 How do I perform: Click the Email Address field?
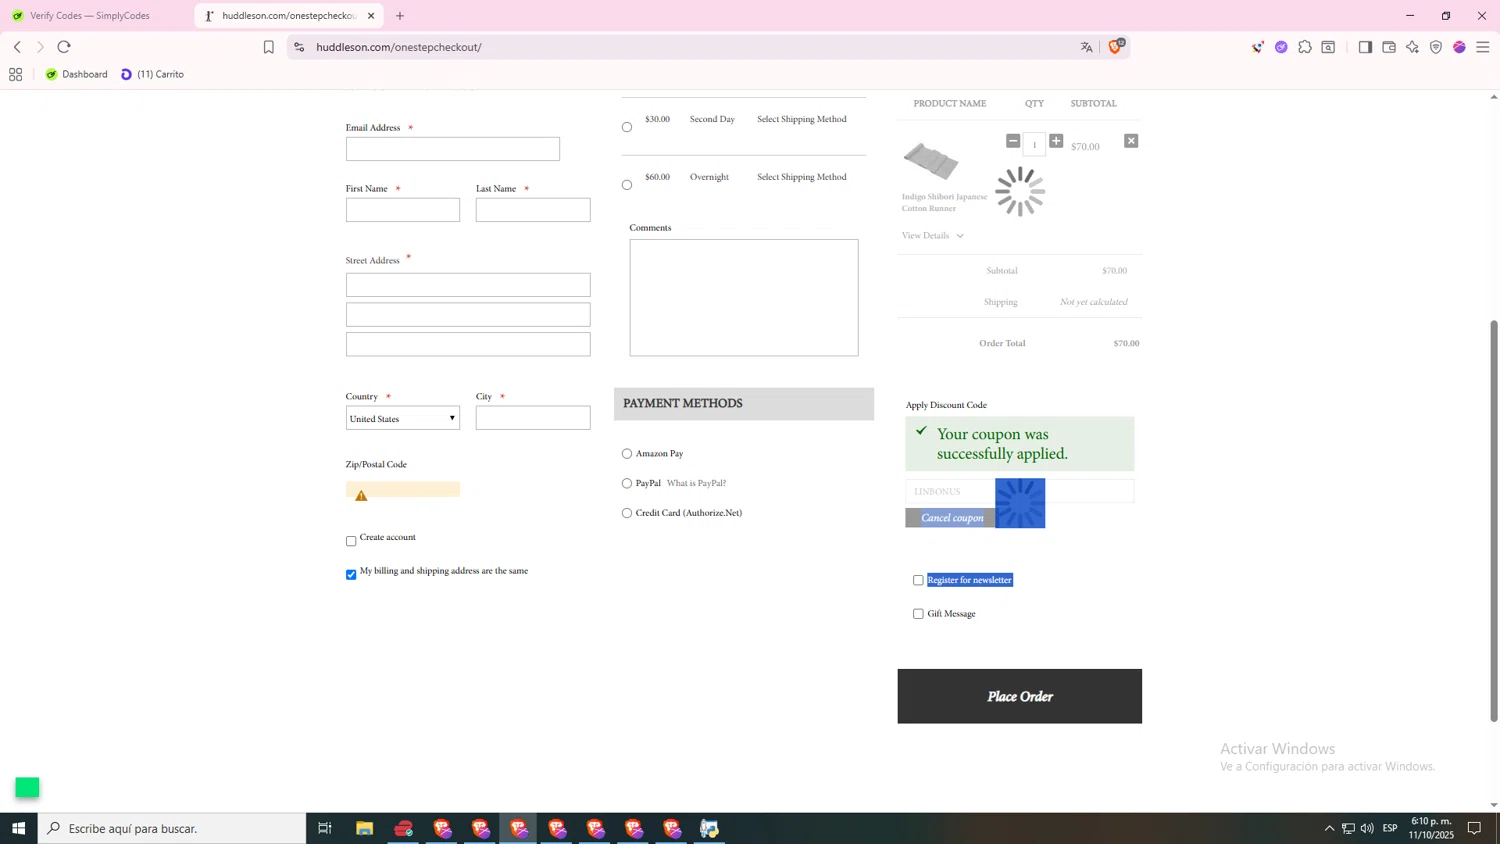point(453,149)
